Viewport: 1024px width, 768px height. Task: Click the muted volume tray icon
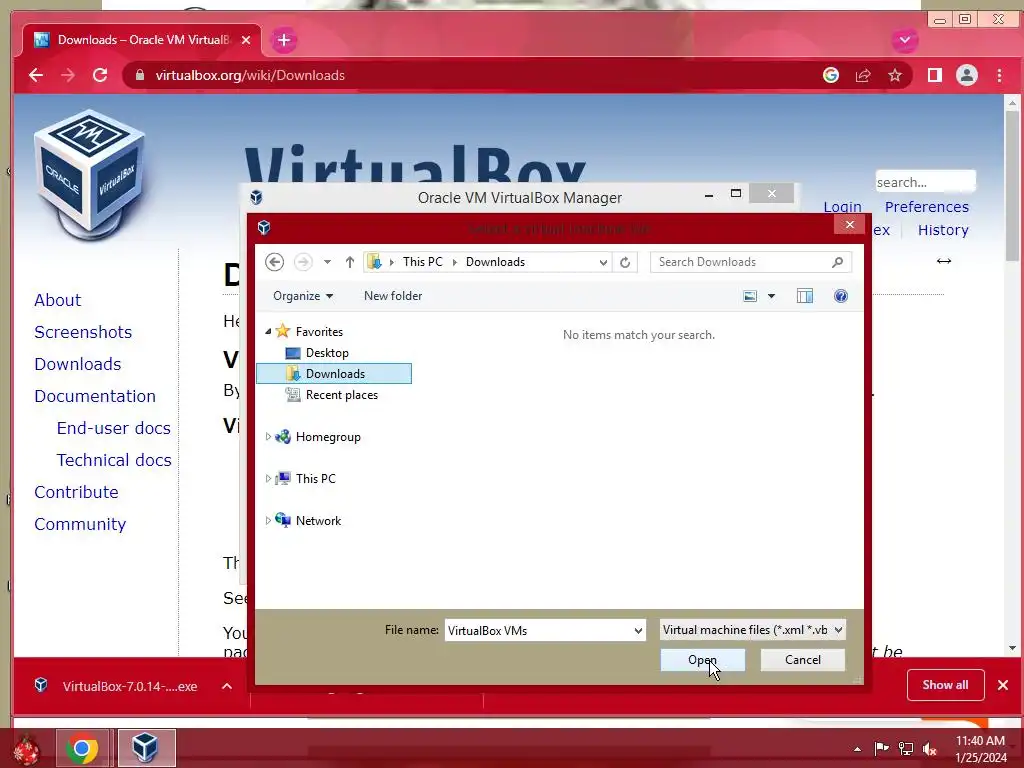tap(929, 748)
